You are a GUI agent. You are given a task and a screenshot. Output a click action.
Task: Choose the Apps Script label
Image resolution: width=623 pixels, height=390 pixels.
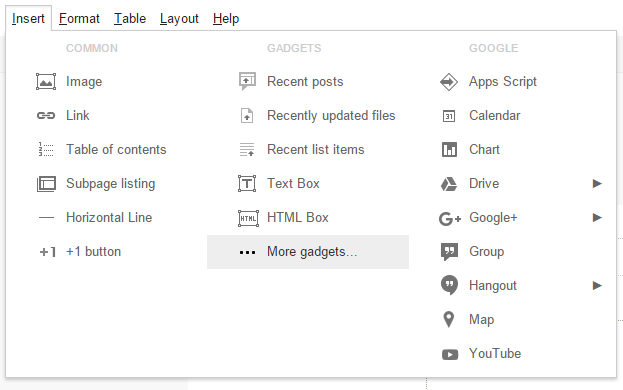click(x=503, y=82)
